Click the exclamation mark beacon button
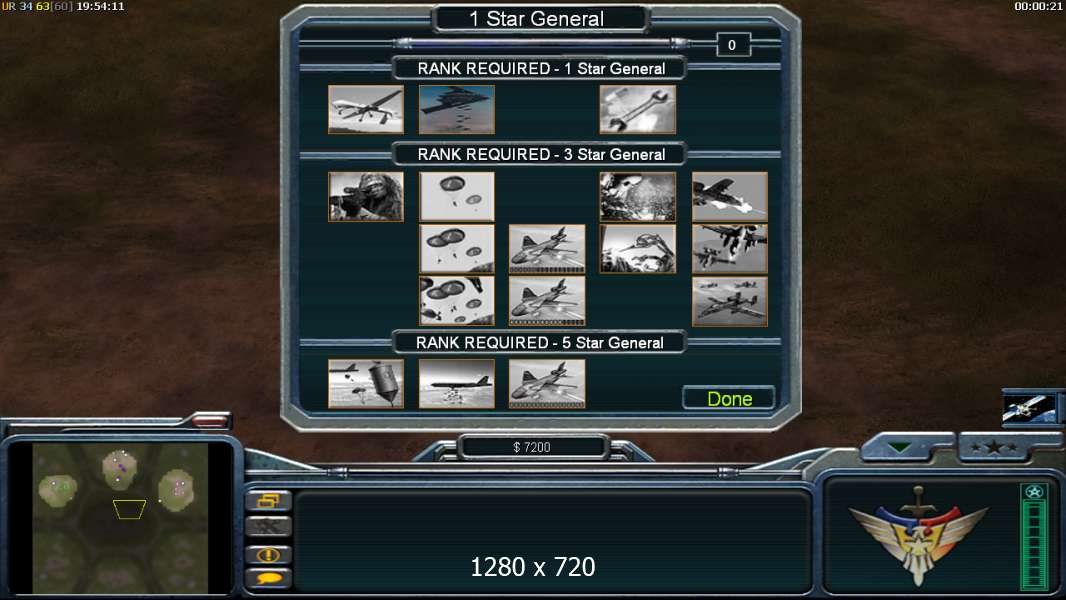 pyautogui.click(x=269, y=555)
